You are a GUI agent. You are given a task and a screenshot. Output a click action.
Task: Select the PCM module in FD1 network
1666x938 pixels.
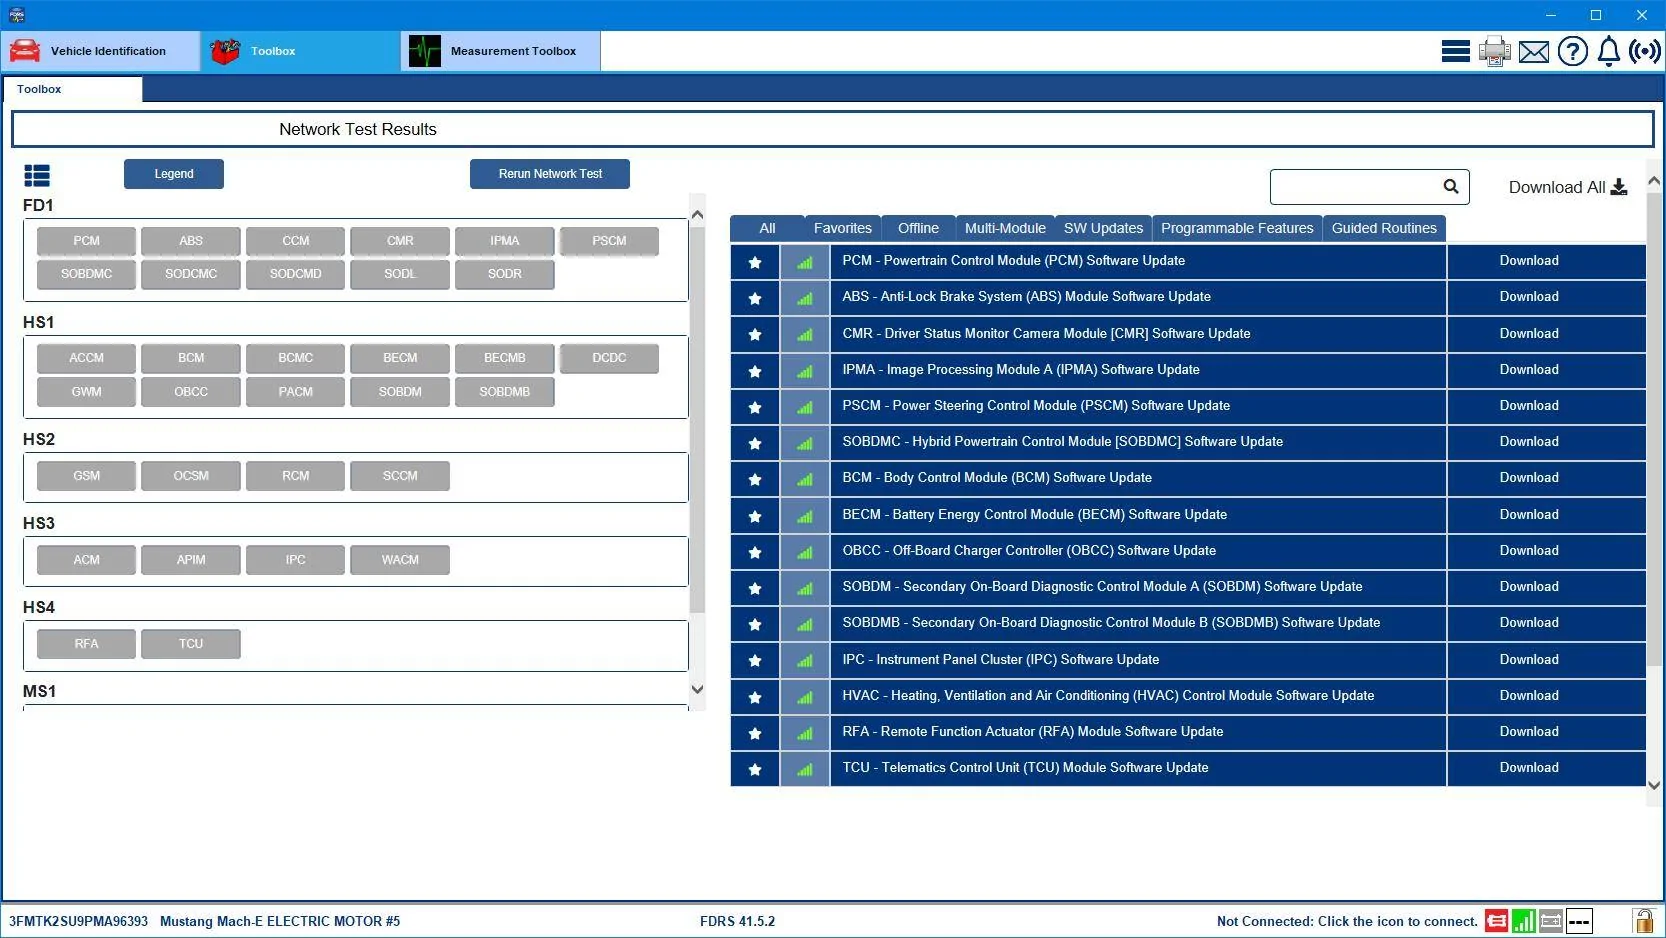coord(86,241)
